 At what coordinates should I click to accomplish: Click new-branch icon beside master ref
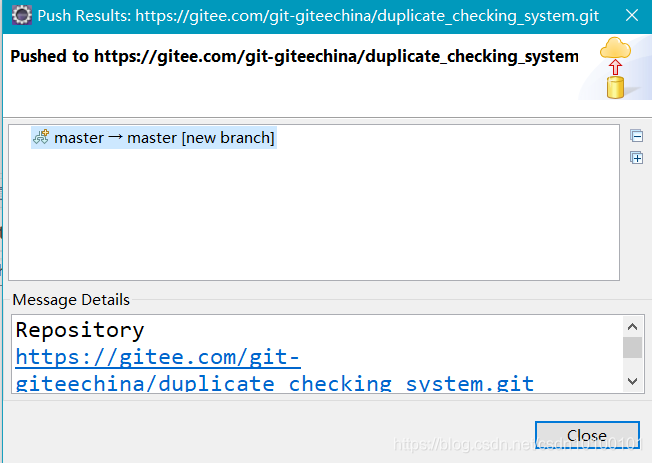(41, 137)
